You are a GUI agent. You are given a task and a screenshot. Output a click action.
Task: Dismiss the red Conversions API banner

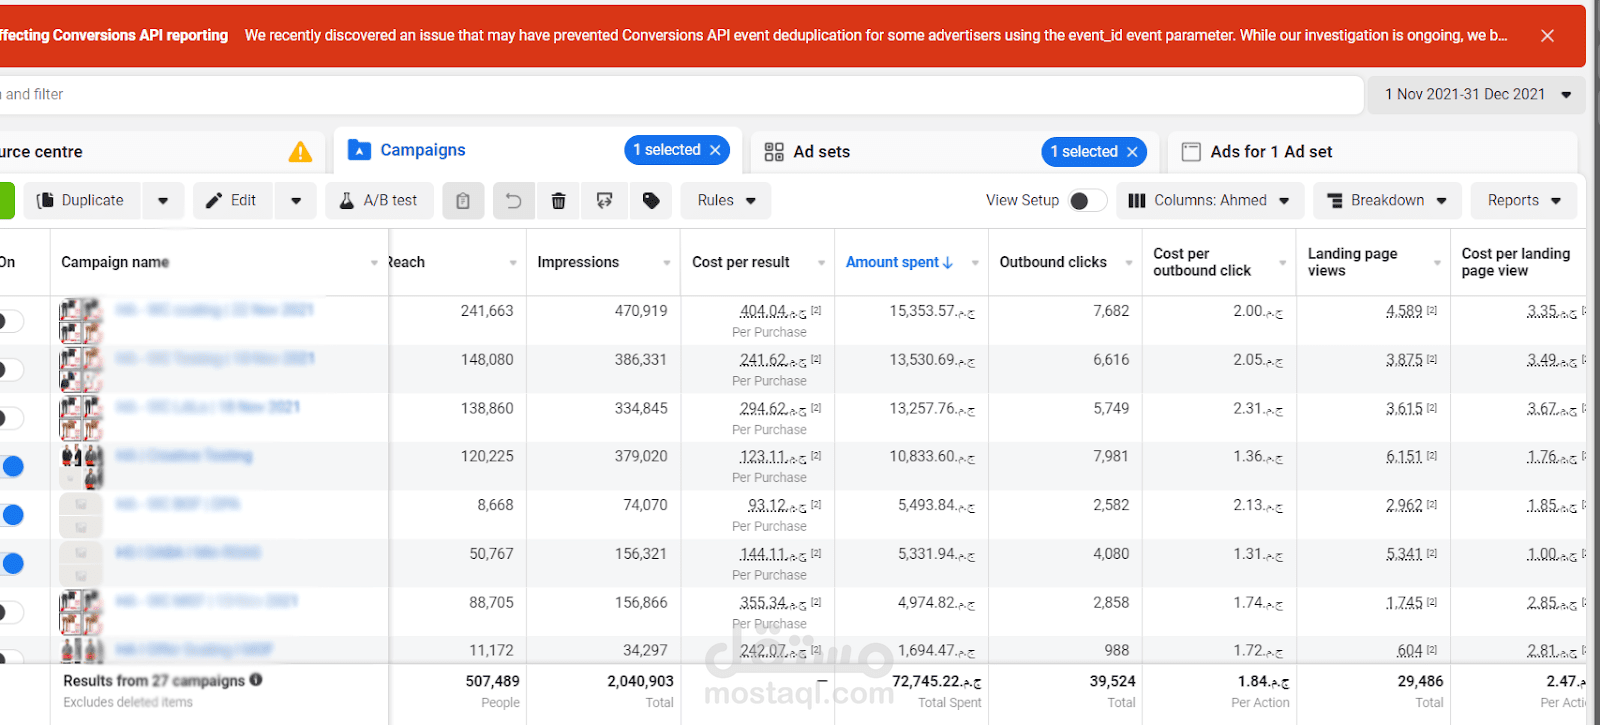[x=1547, y=36]
